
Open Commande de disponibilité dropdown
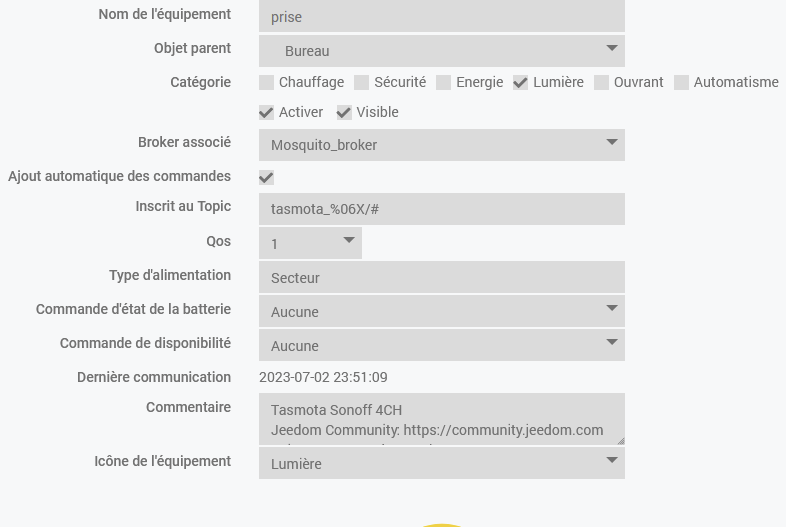pyautogui.click(x=441, y=345)
